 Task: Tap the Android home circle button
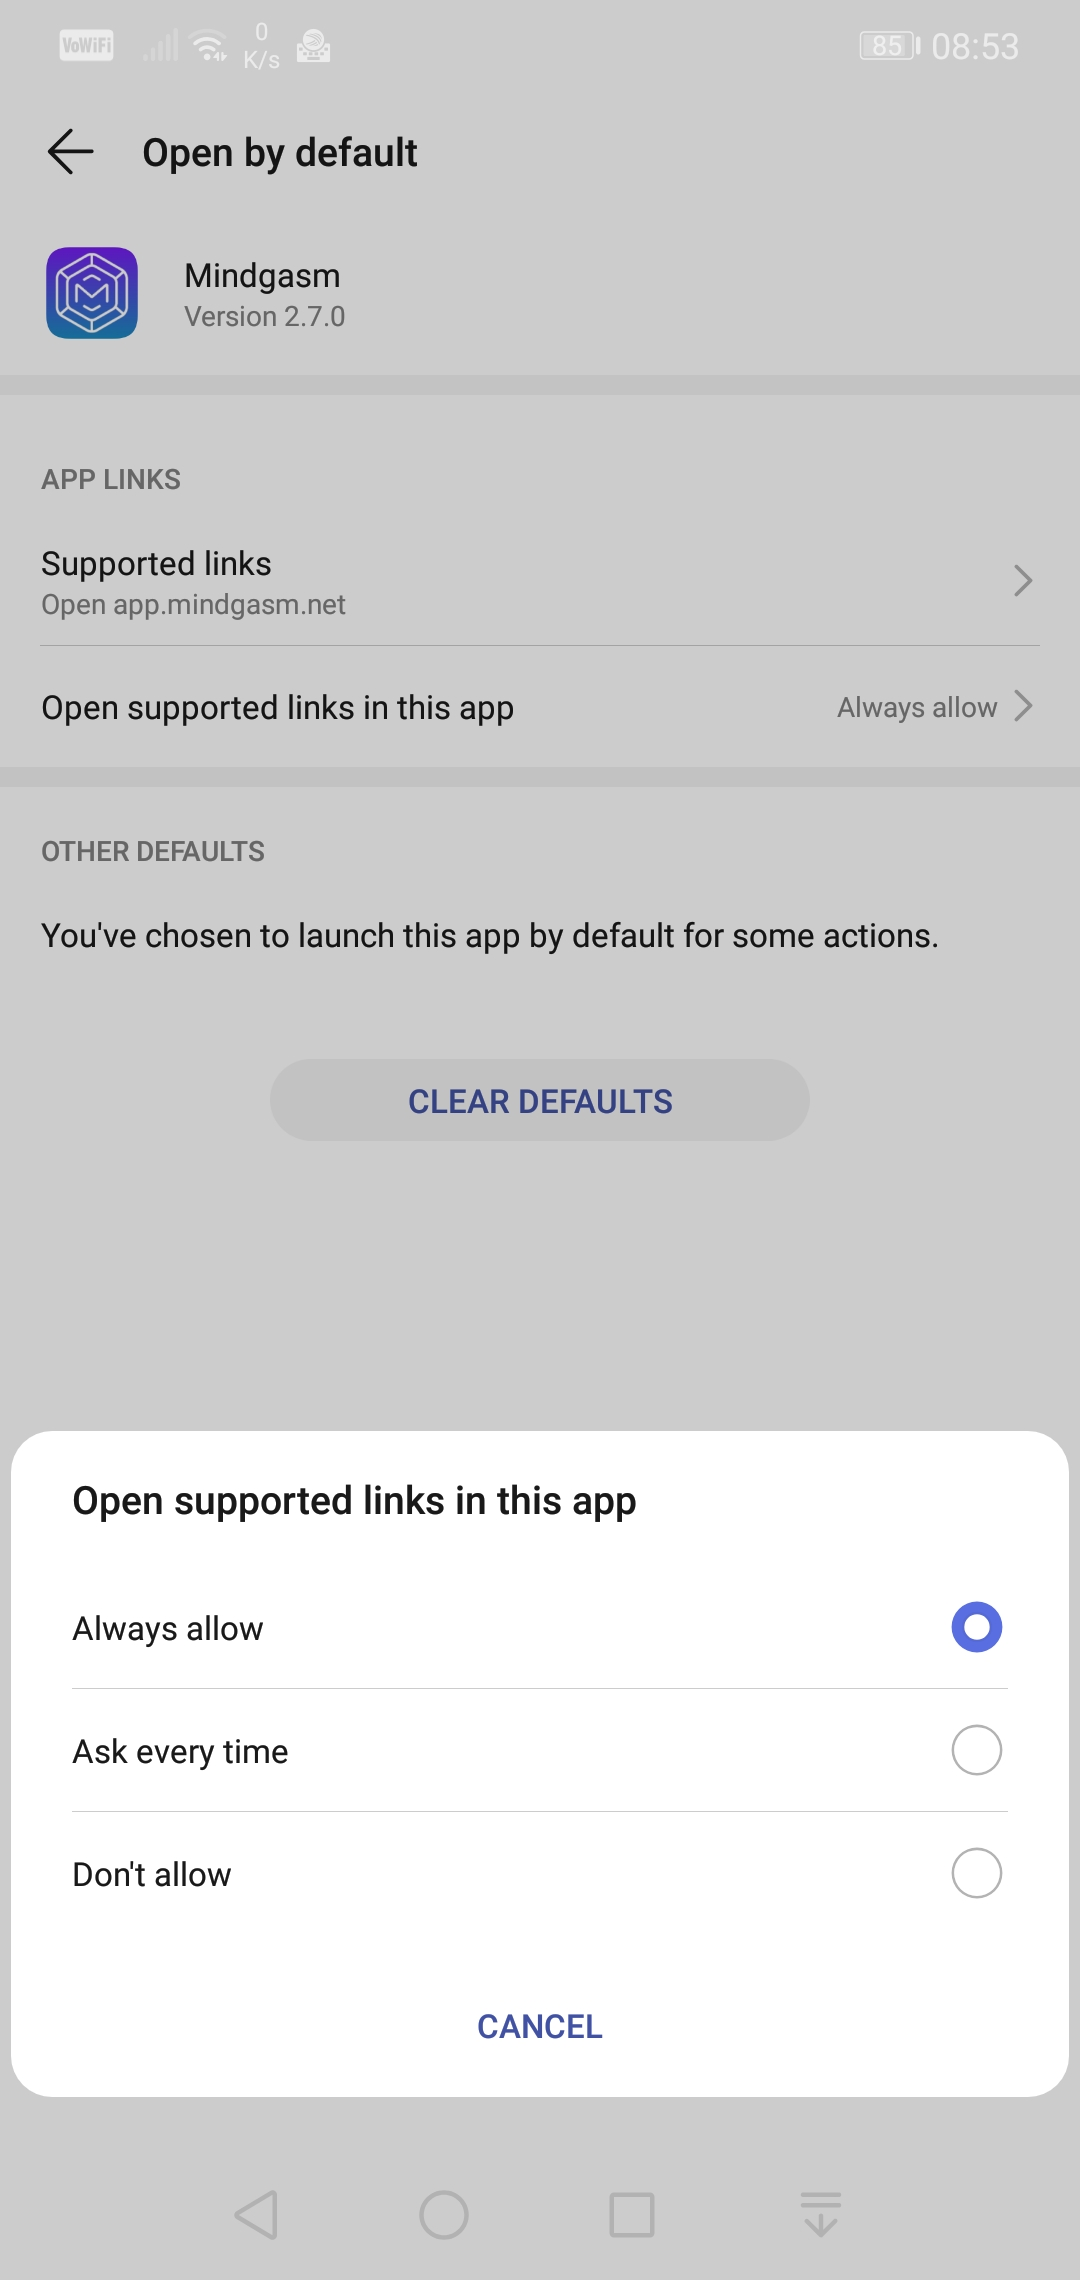444,2214
